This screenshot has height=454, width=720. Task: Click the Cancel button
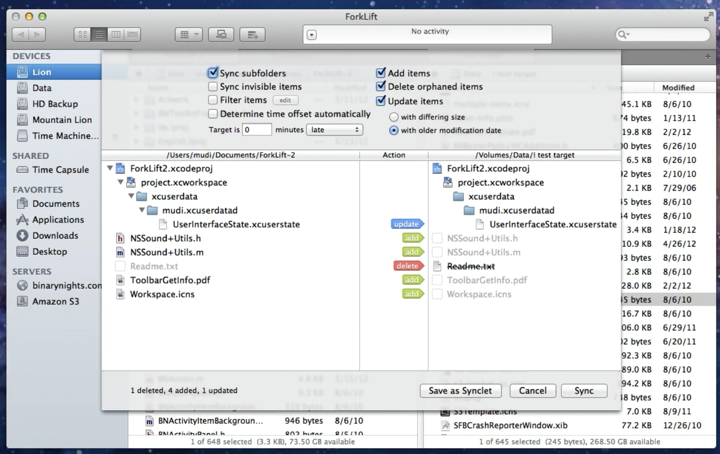tap(533, 391)
